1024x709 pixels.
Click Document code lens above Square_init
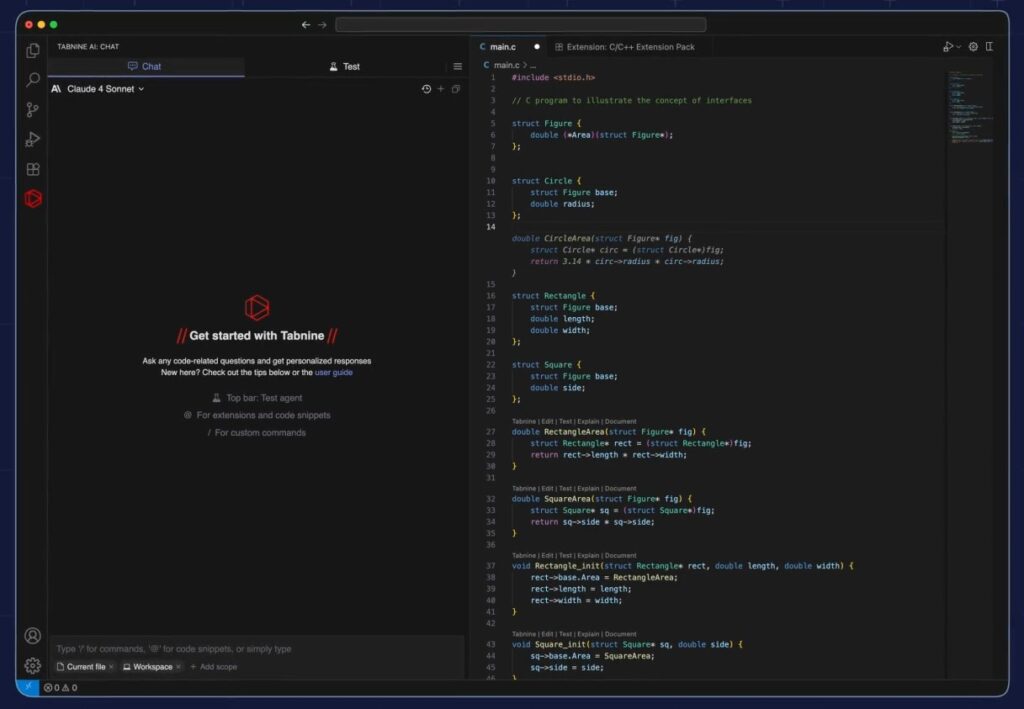[620, 634]
